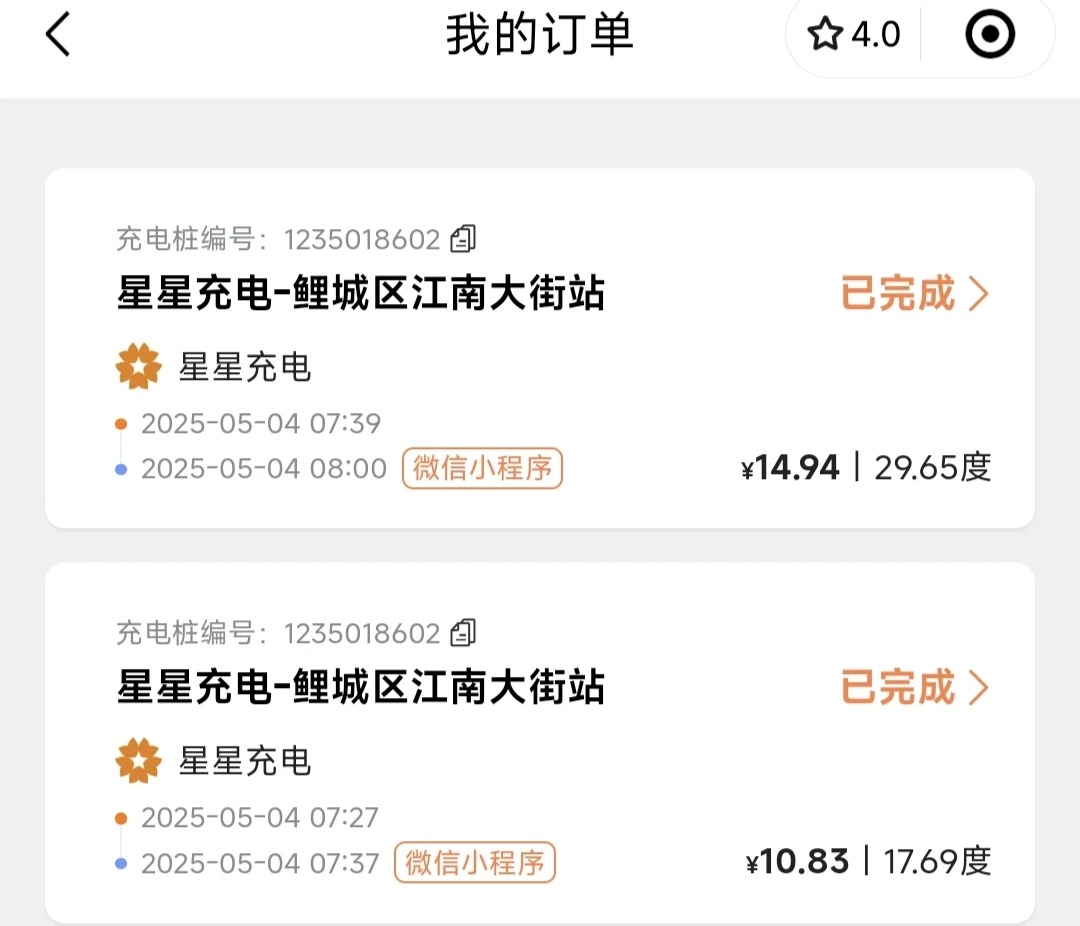Screen dimensions: 1080x926
Task: Select the ¥10.83 order amount
Action: pos(797,862)
